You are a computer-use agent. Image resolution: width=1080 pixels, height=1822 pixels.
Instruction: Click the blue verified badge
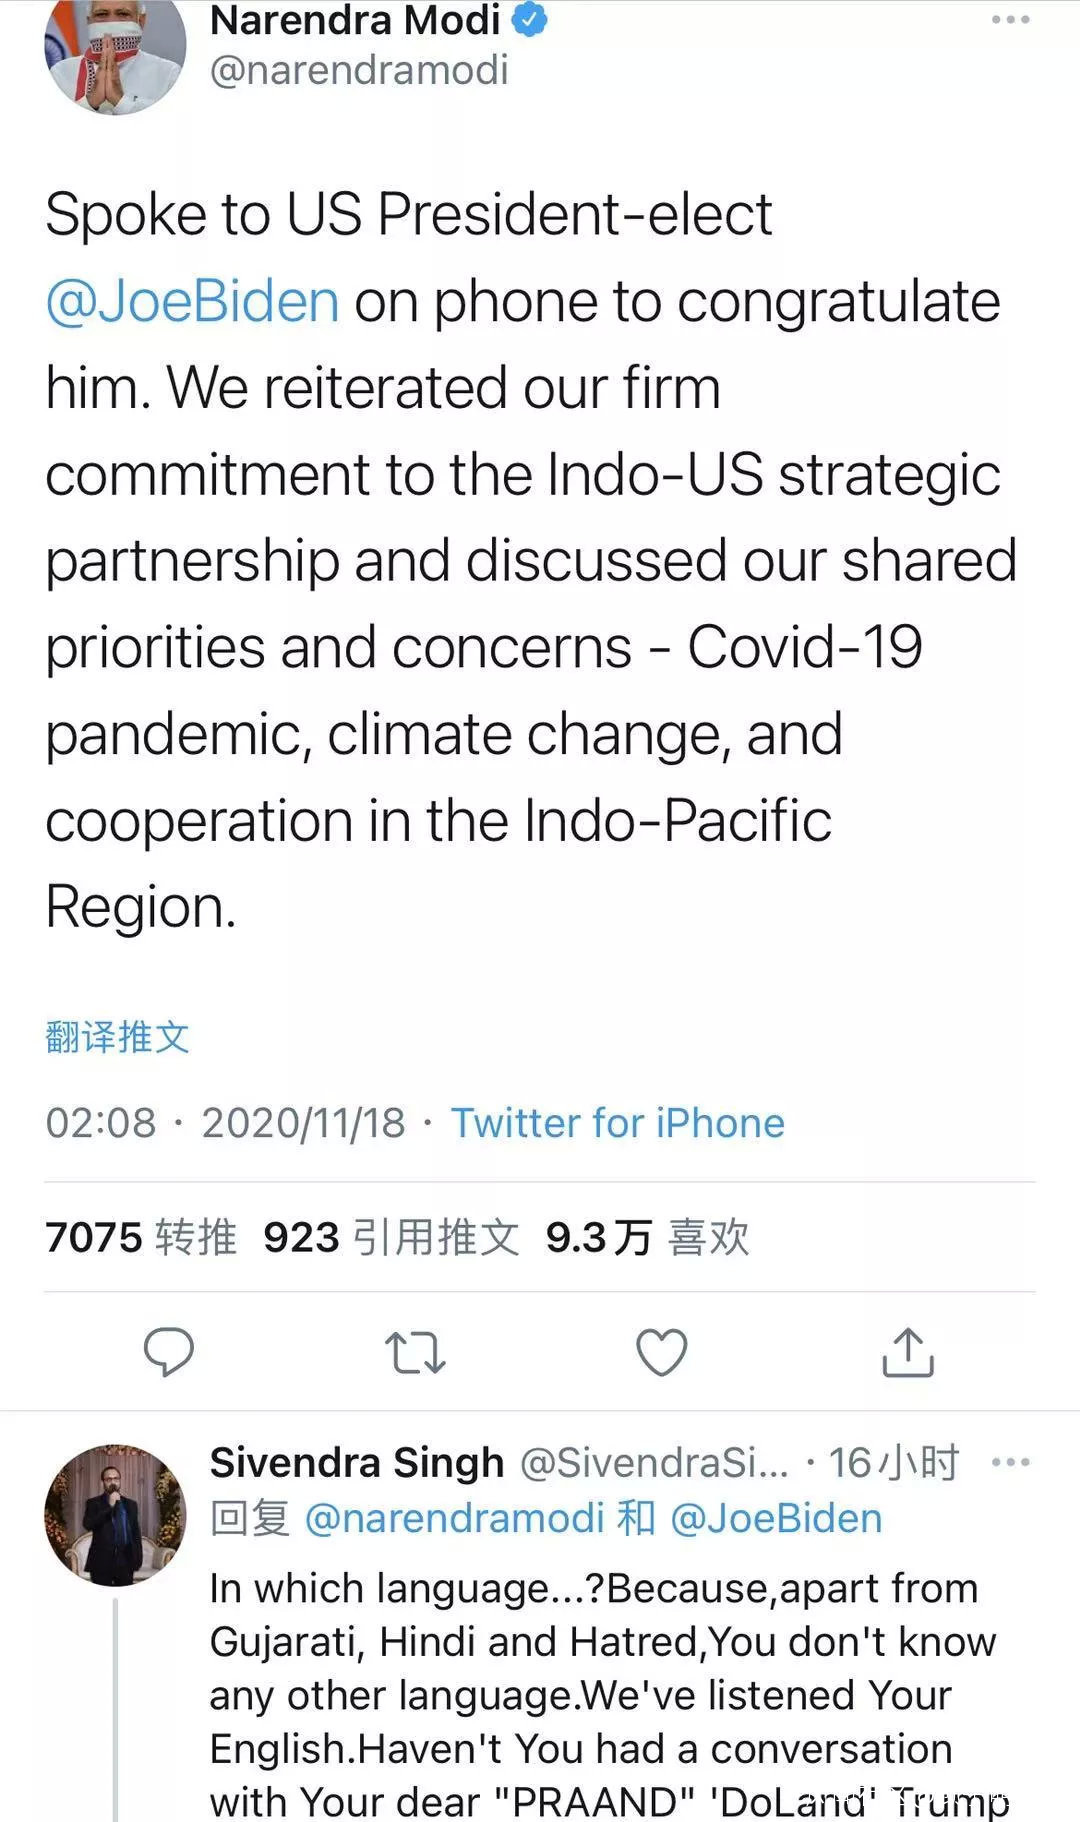point(530,19)
